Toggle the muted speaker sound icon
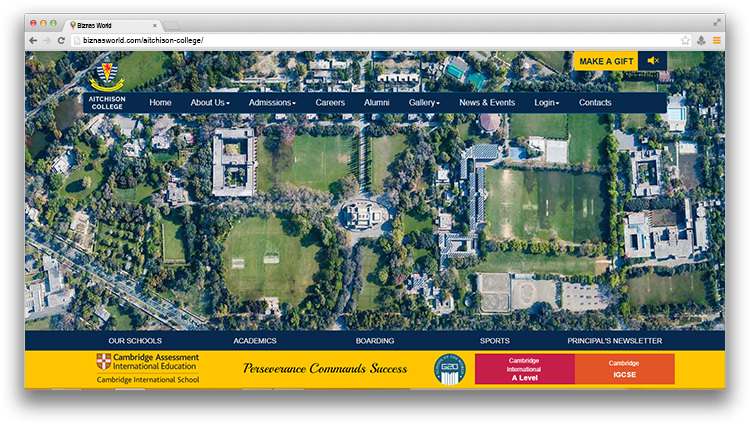 (x=653, y=61)
